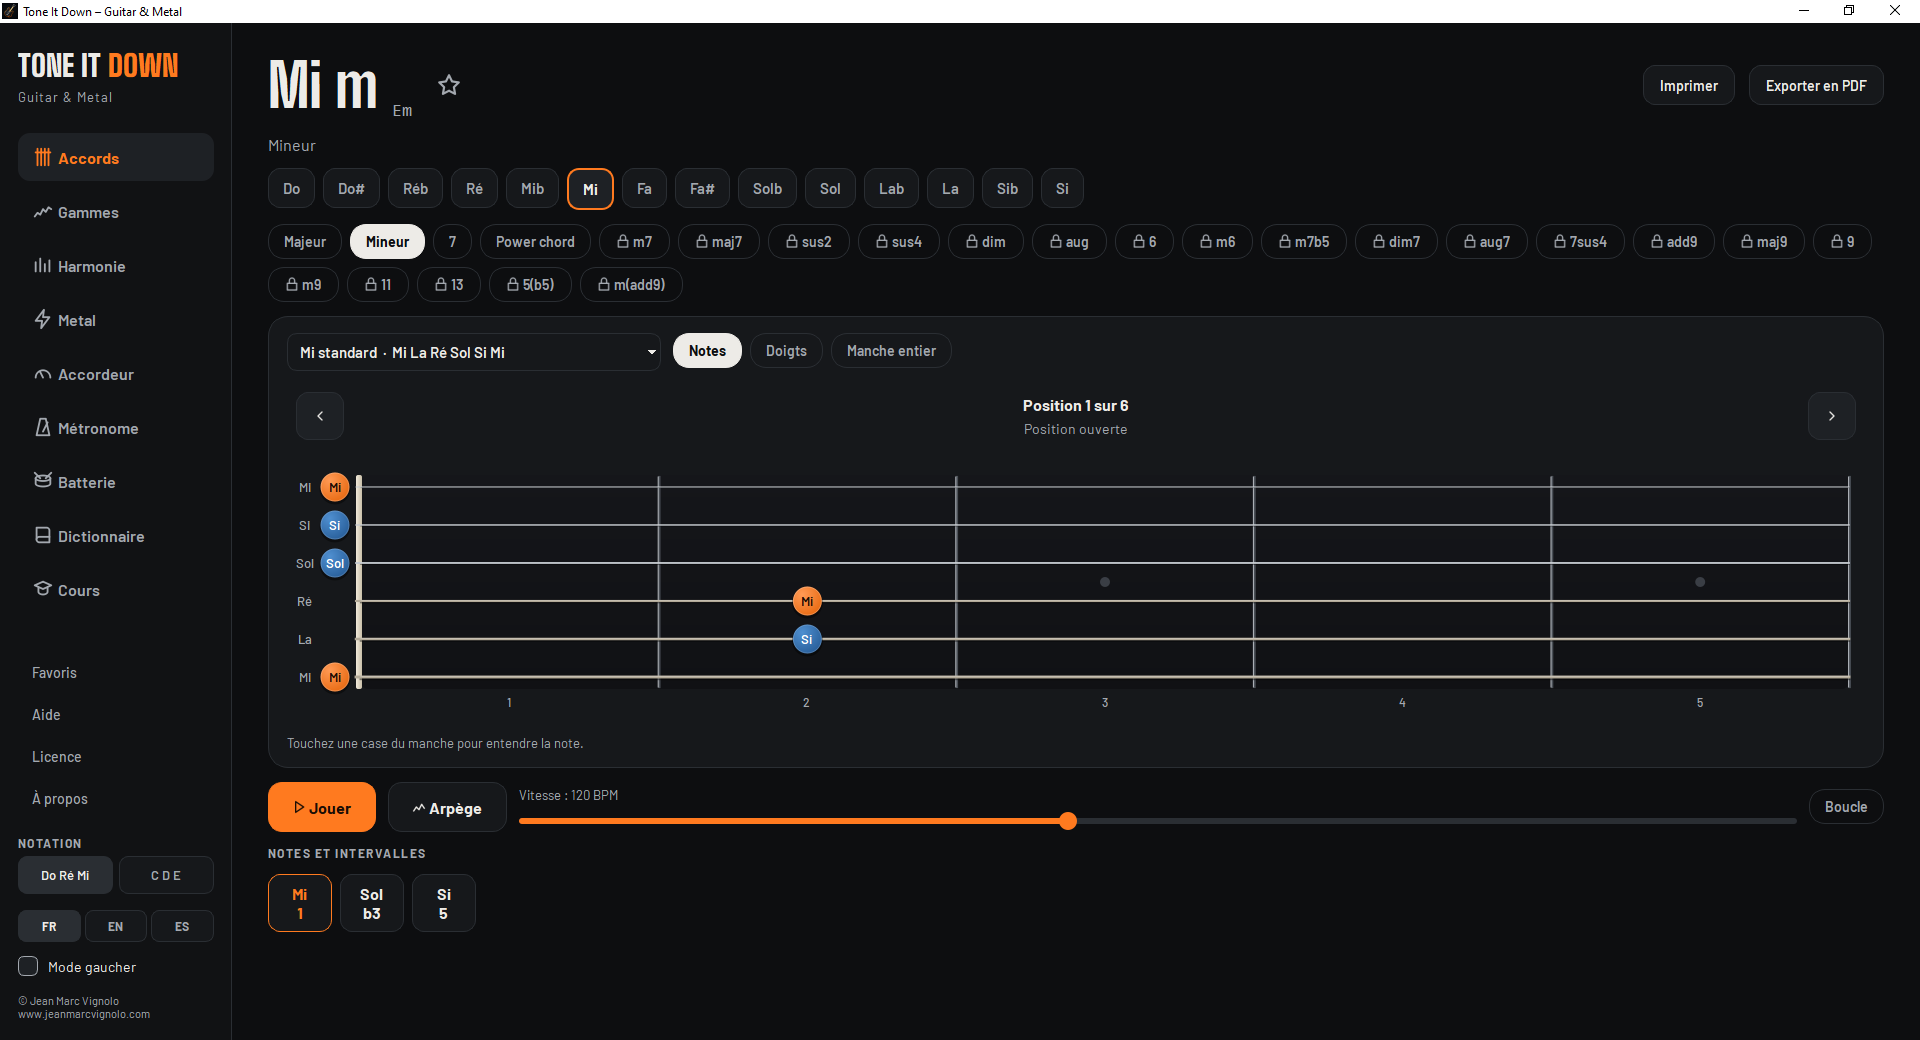This screenshot has width=1920, height=1040.
Task: Enable the Mode gaucher checkbox
Action: (x=29, y=966)
